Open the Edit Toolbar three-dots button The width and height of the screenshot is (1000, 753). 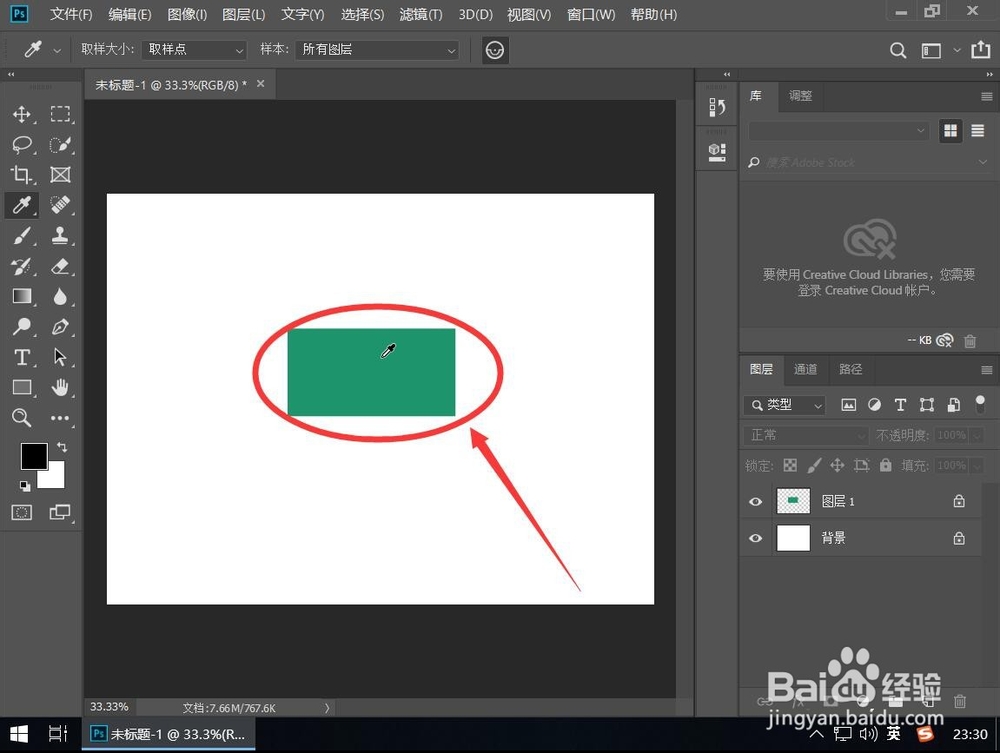pos(61,418)
